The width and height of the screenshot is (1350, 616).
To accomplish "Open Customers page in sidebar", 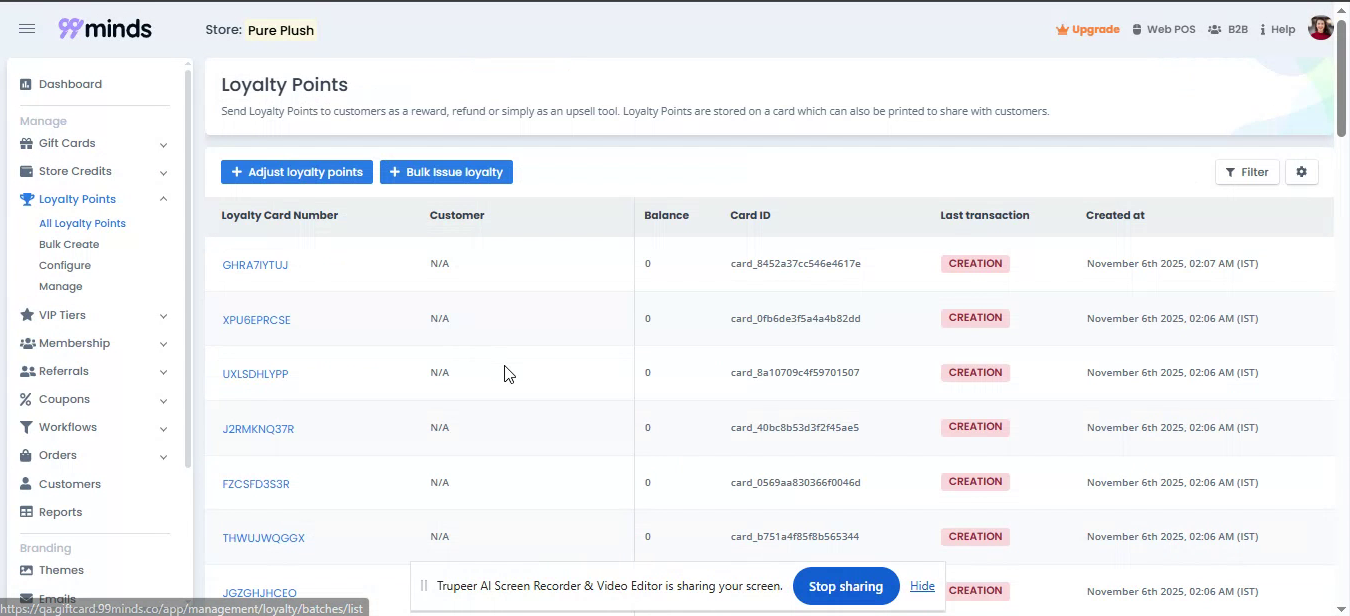I will click(x=70, y=485).
